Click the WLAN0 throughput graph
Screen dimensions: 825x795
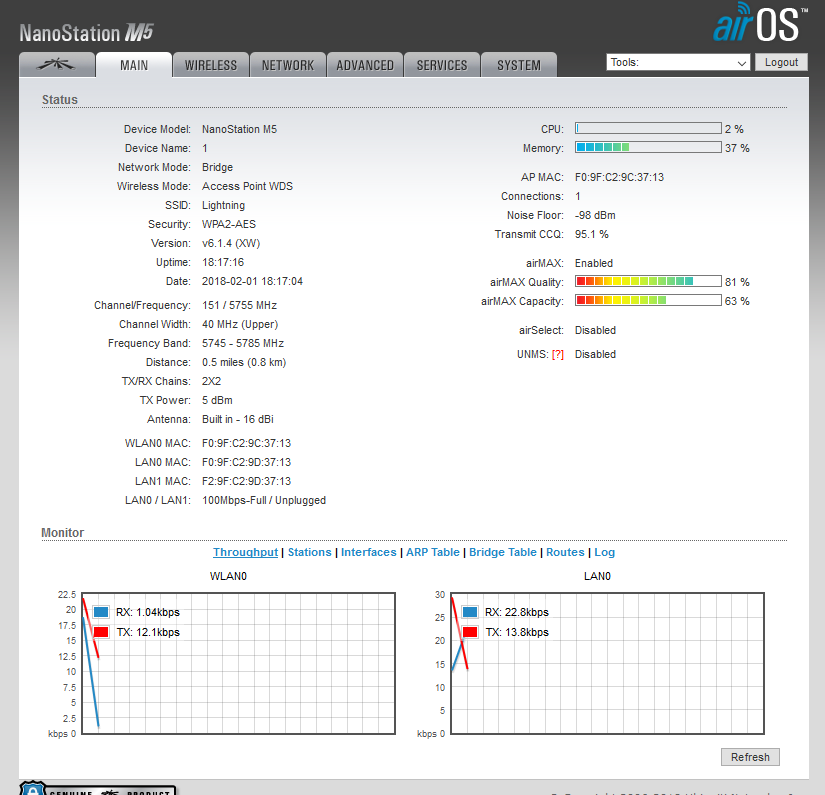click(x=238, y=663)
